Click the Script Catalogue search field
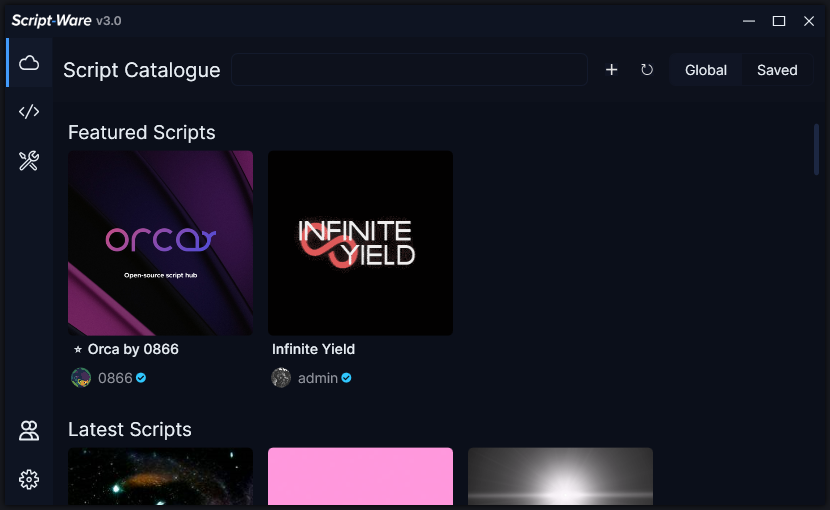Screen dimensions: 830x510 click(x=409, y=70)
